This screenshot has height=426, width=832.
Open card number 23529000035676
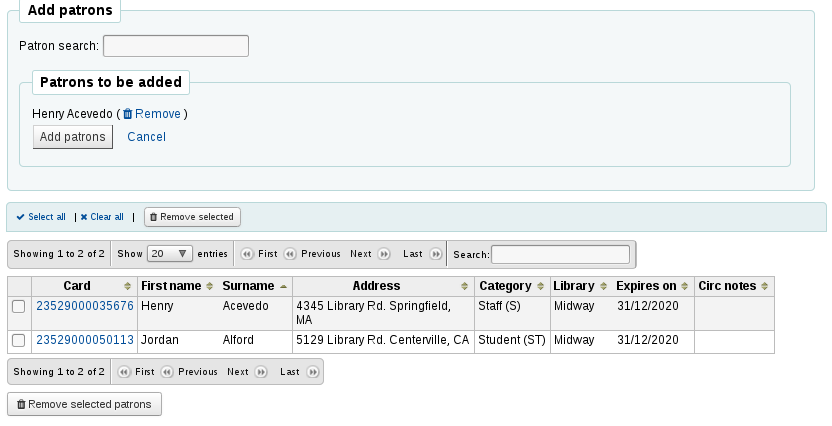tap(85, 306)
